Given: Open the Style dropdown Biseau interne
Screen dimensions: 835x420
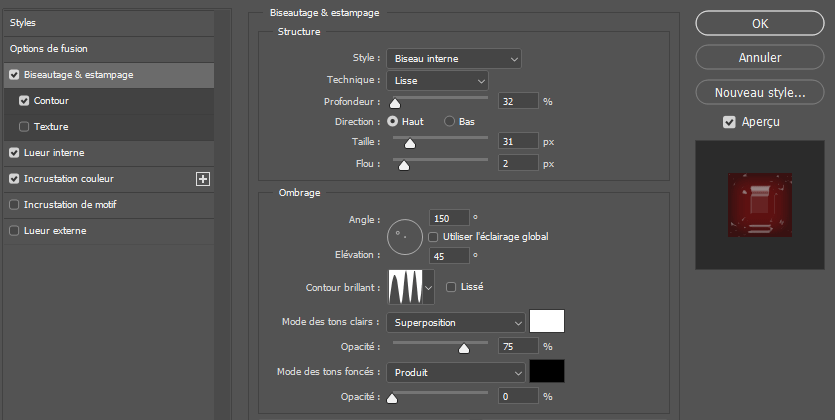Looking at the screenshot, I should 454,59.
